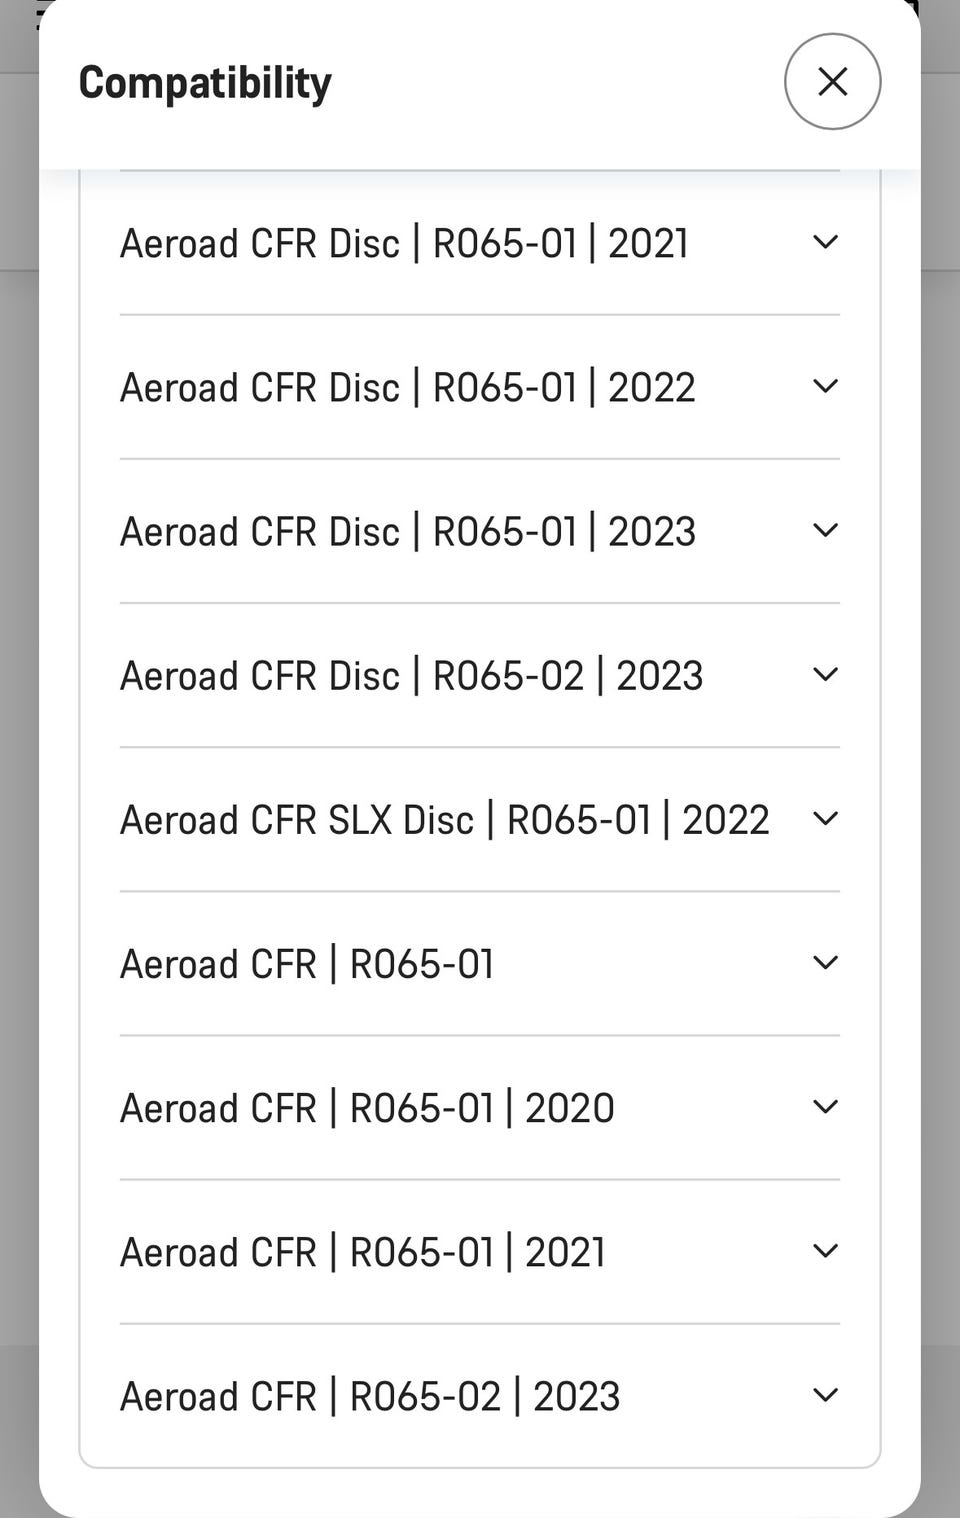The width and height of the screenshot is (960, 1518).
Task: Select the 'Aeroad CFR | R065-02 | 2023' label
Action: point(370,1395)
